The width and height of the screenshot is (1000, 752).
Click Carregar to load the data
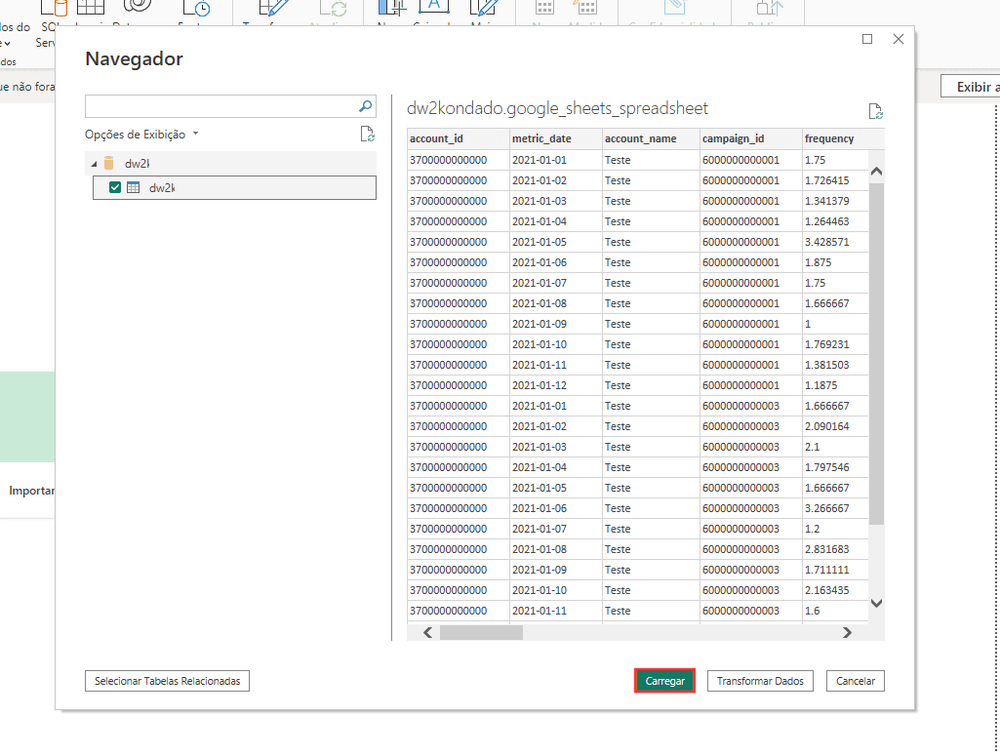click(664, 680)
